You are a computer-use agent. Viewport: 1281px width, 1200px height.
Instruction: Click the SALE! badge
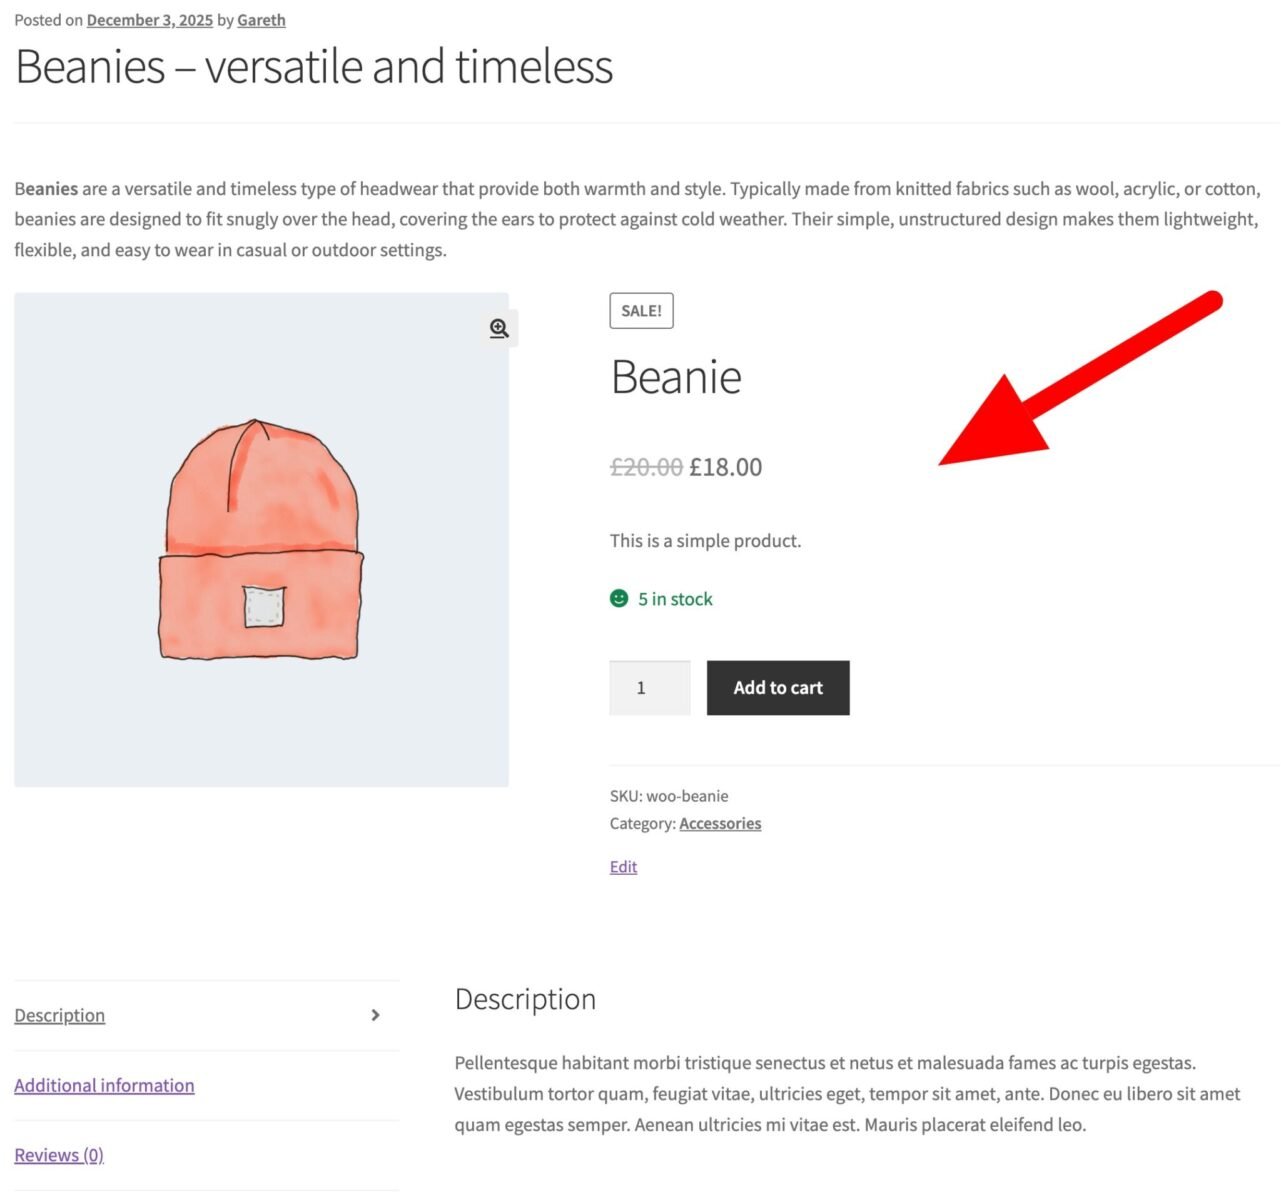click(641, 310)
